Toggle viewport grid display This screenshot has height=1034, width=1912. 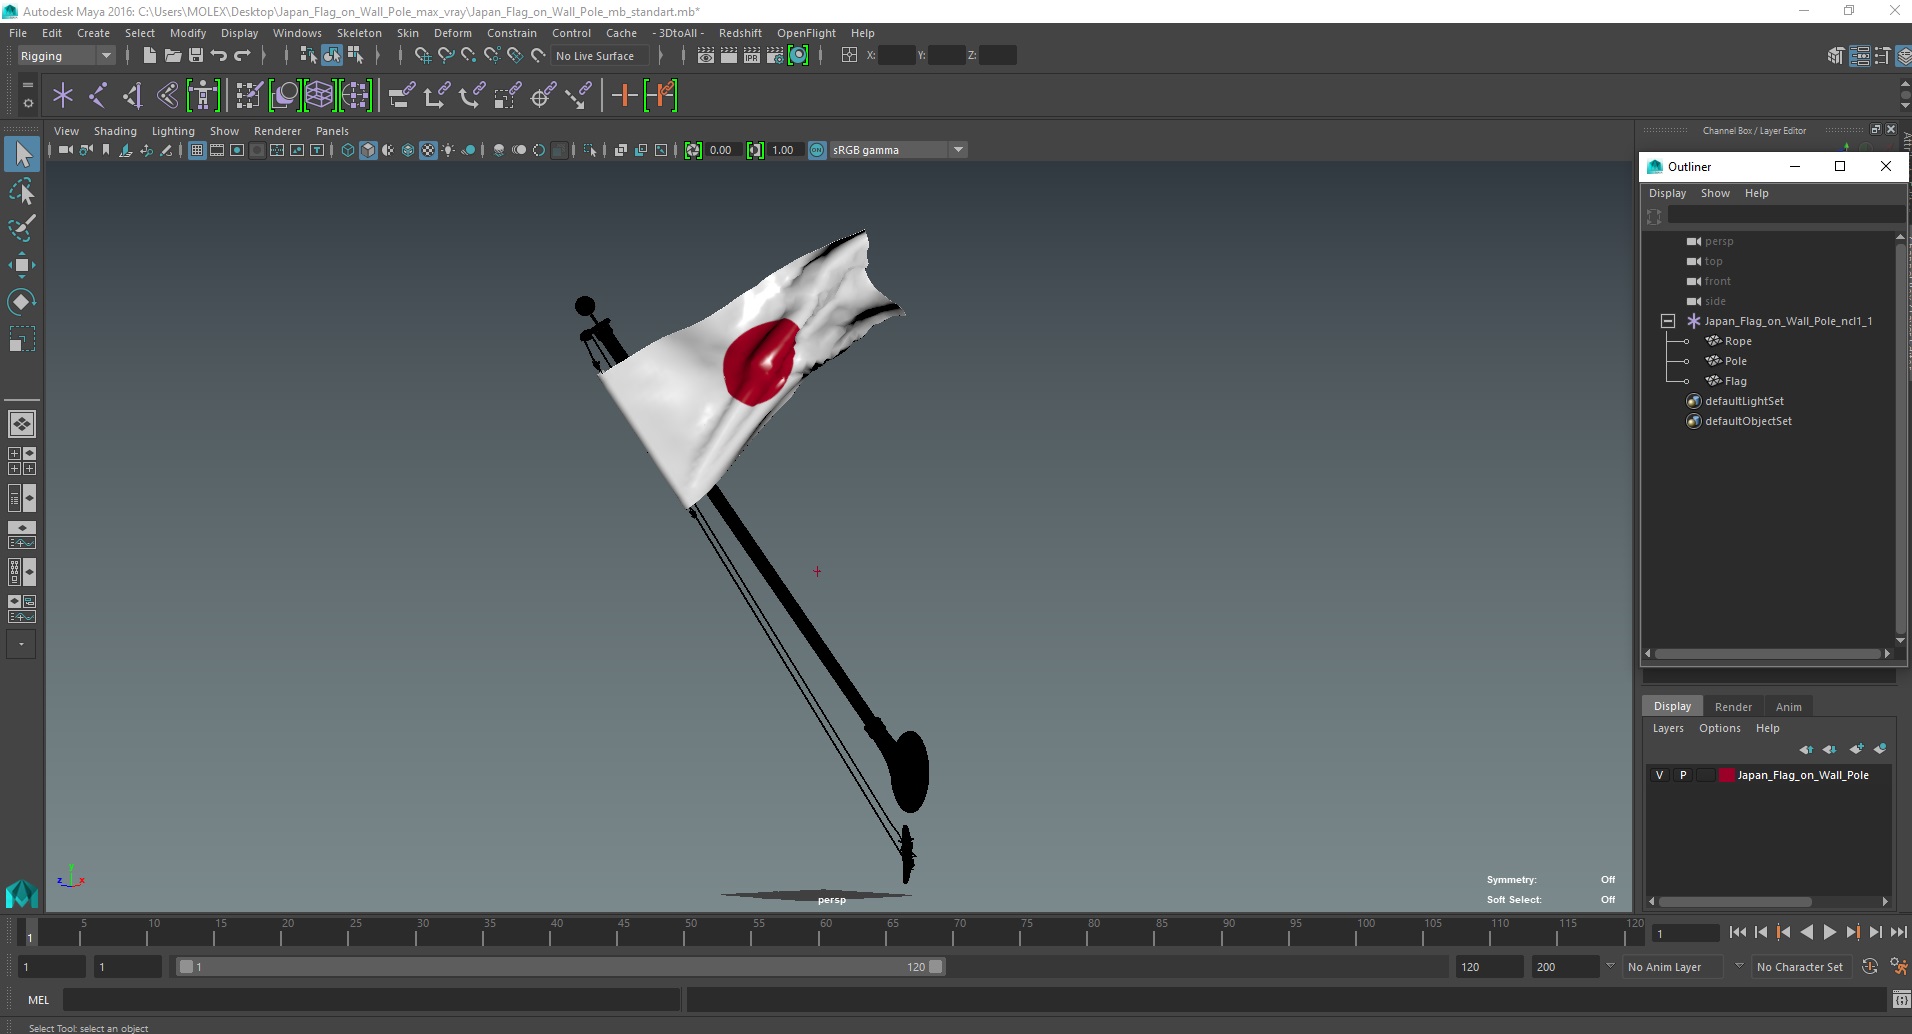(197, 150)
